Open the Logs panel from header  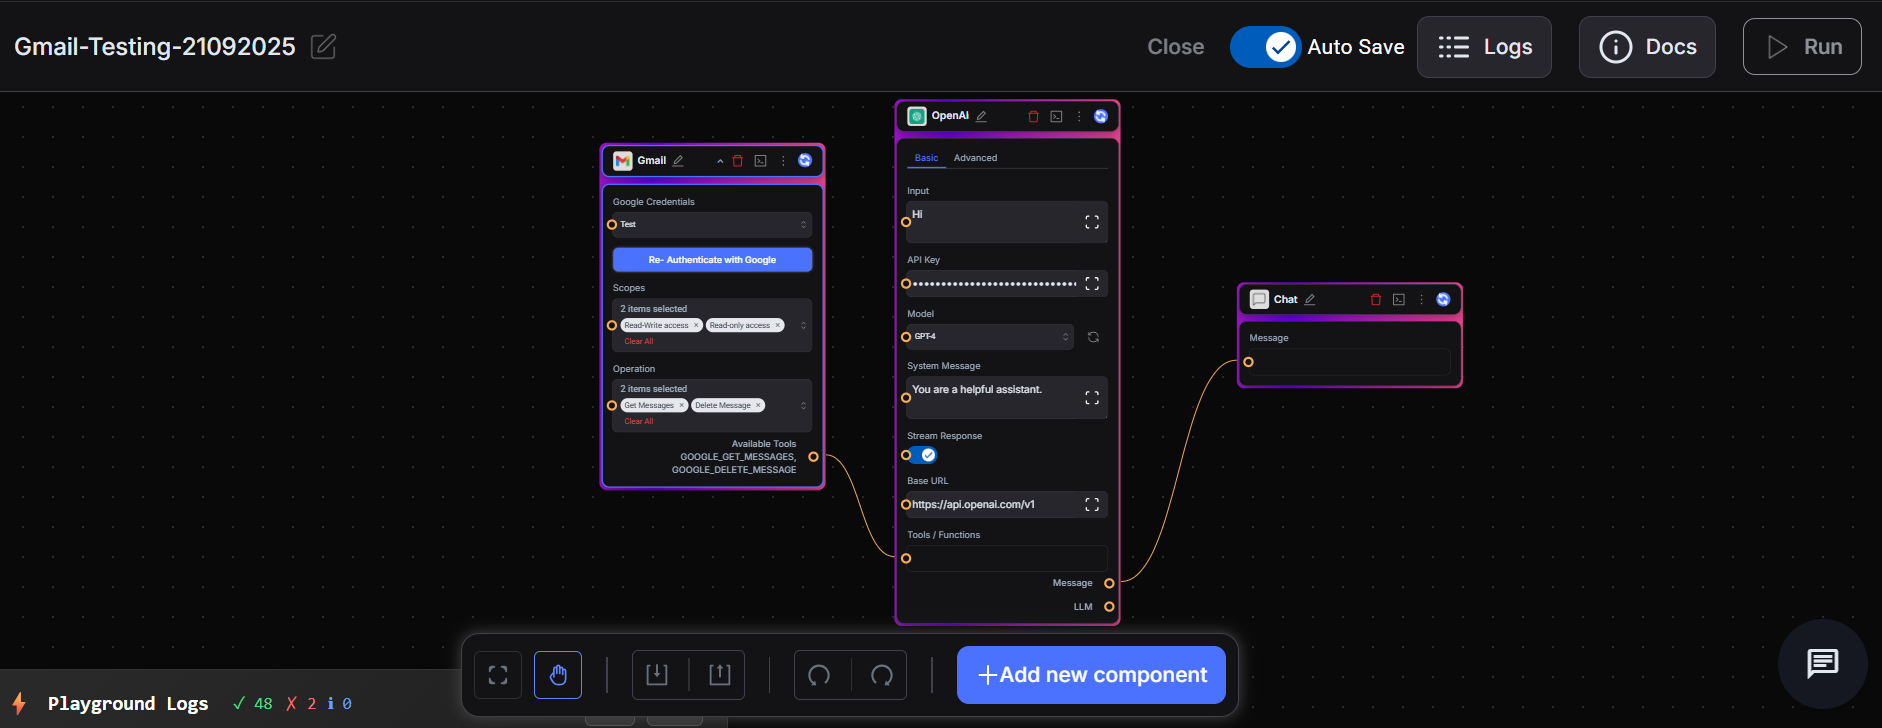pyautogui.click(x=1484, y=47)
